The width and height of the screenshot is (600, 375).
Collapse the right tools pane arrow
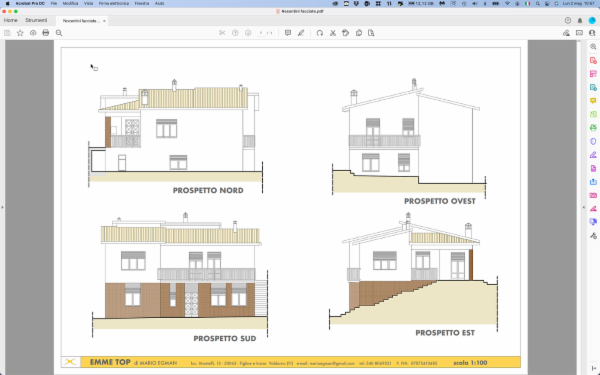[x=584, y=207]
